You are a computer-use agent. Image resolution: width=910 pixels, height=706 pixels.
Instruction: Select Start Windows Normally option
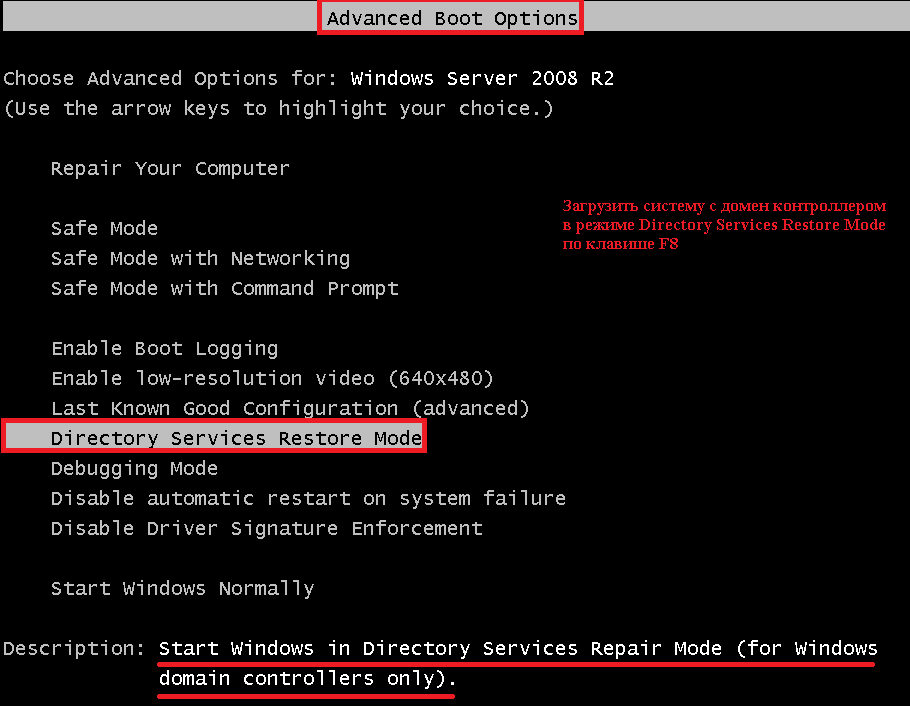tap(182, 588)
